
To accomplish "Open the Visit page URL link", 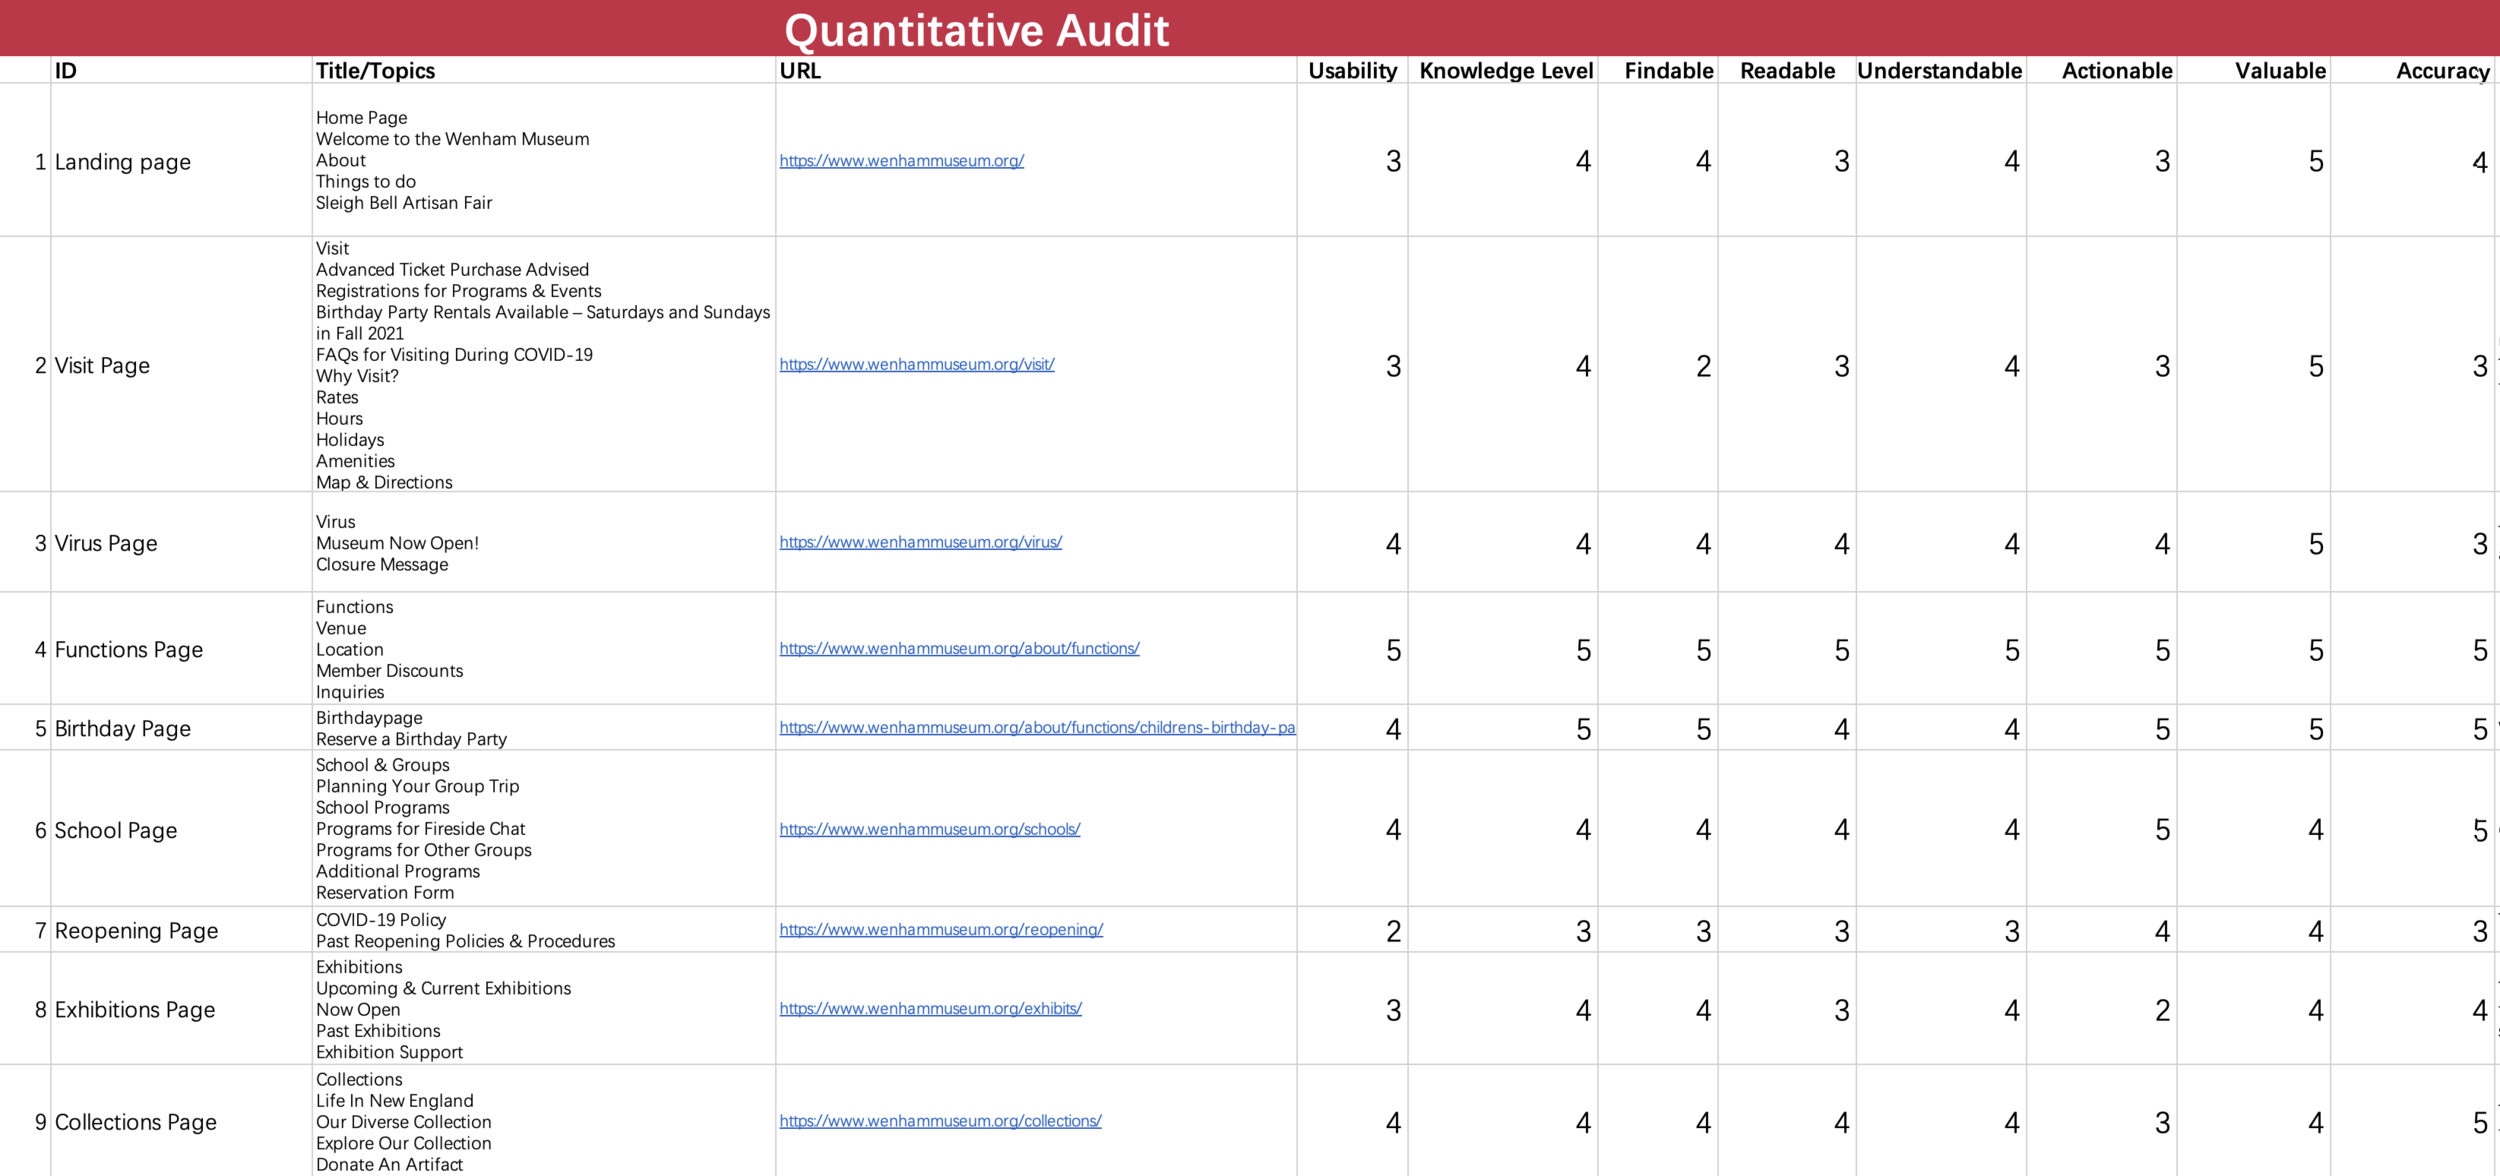I will (916, 365).
